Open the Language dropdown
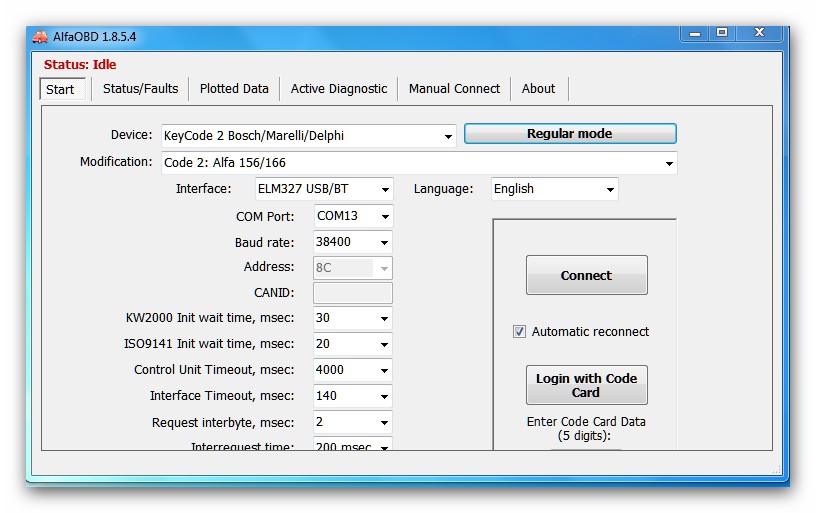Image resolution: width=816 pixels, height=513 pixels. [x=609, y=189]
